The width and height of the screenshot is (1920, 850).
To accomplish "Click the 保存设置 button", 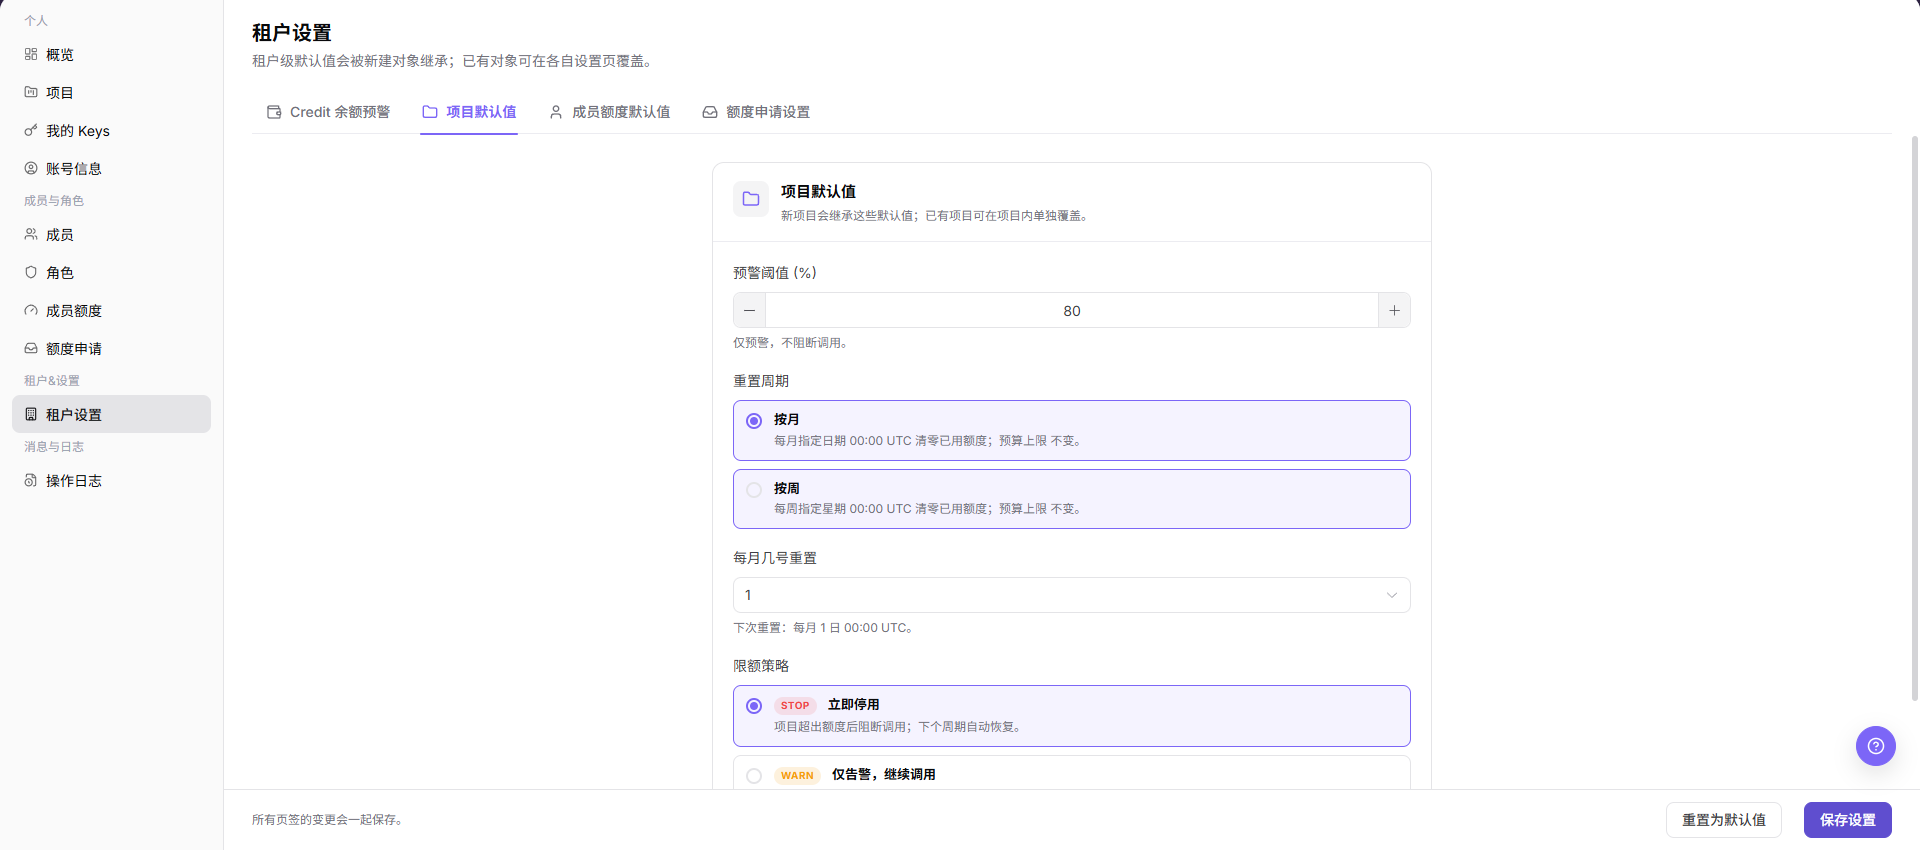I will 1848,820.
